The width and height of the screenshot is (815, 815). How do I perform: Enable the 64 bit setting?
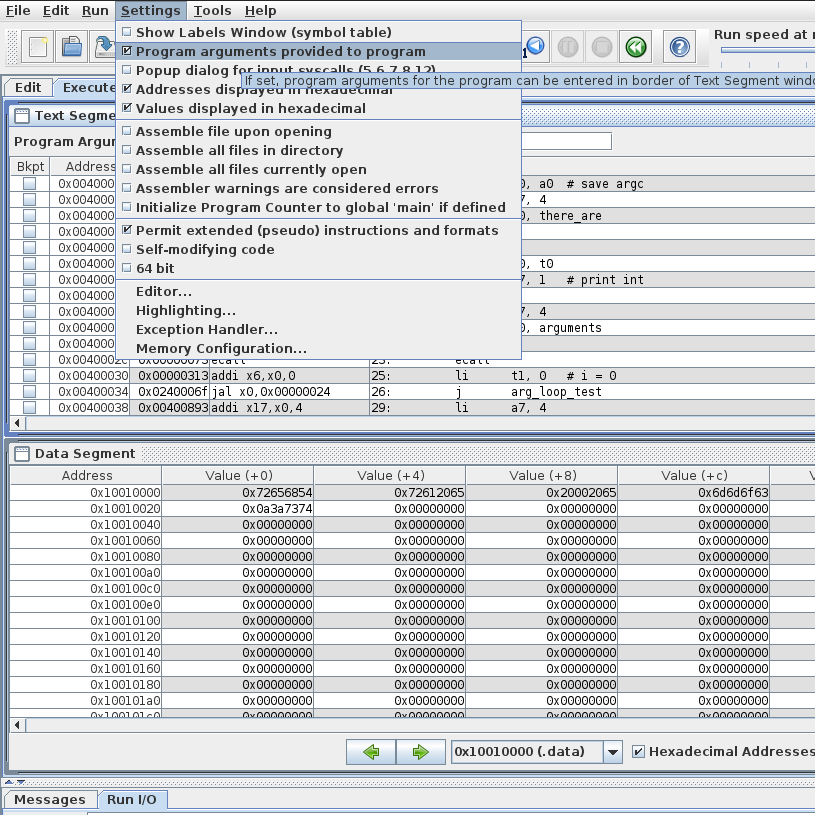[319, 268]
